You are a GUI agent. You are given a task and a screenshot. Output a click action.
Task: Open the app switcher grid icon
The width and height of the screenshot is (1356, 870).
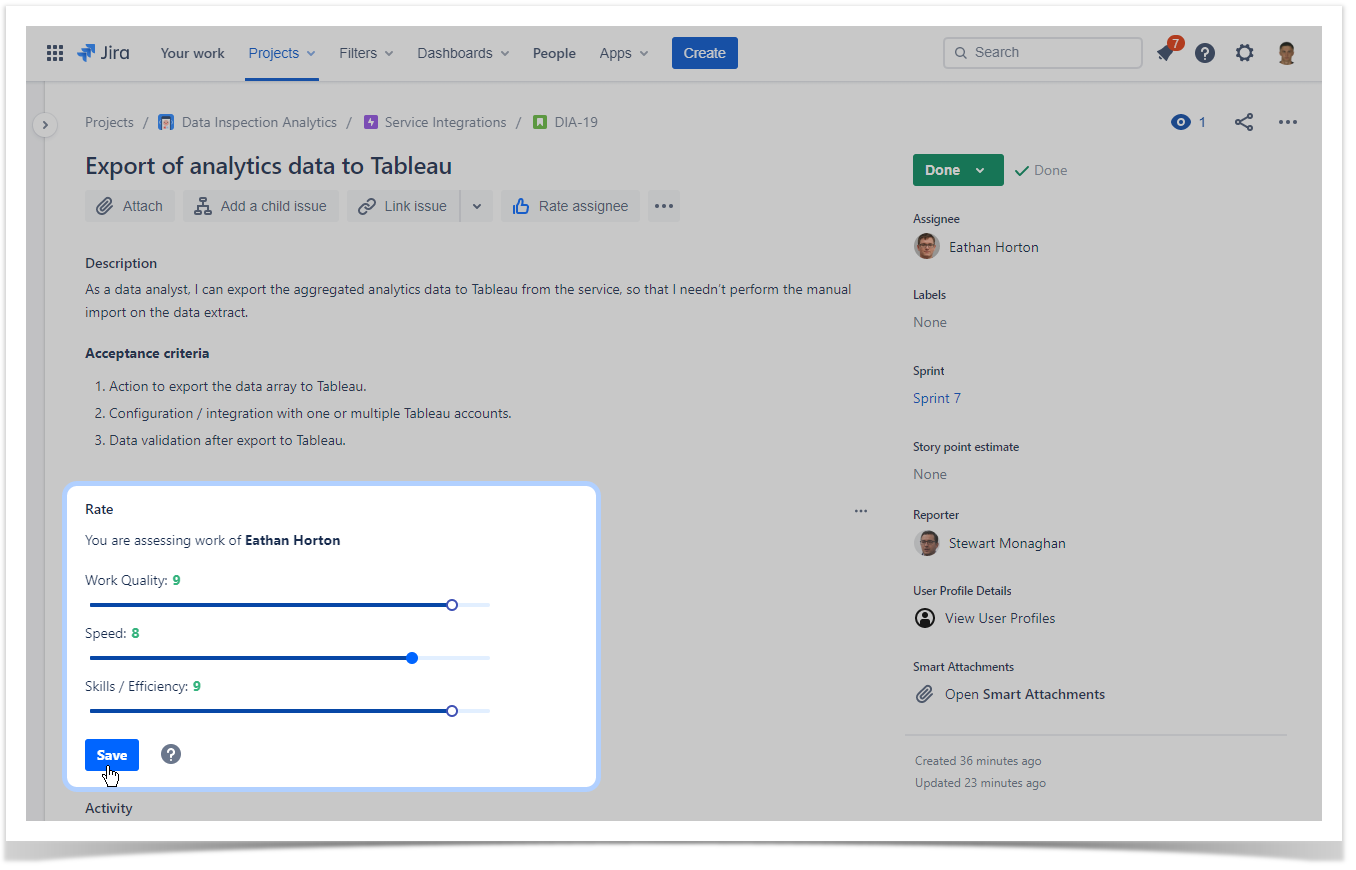(55, 53)
